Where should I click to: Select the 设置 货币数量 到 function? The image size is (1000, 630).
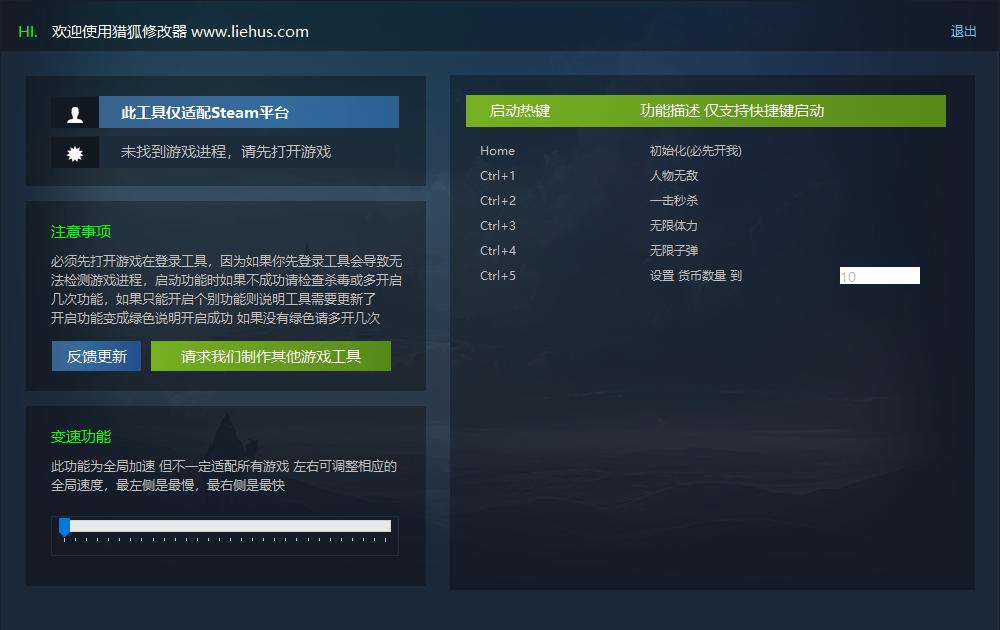(x=696, y=275)
